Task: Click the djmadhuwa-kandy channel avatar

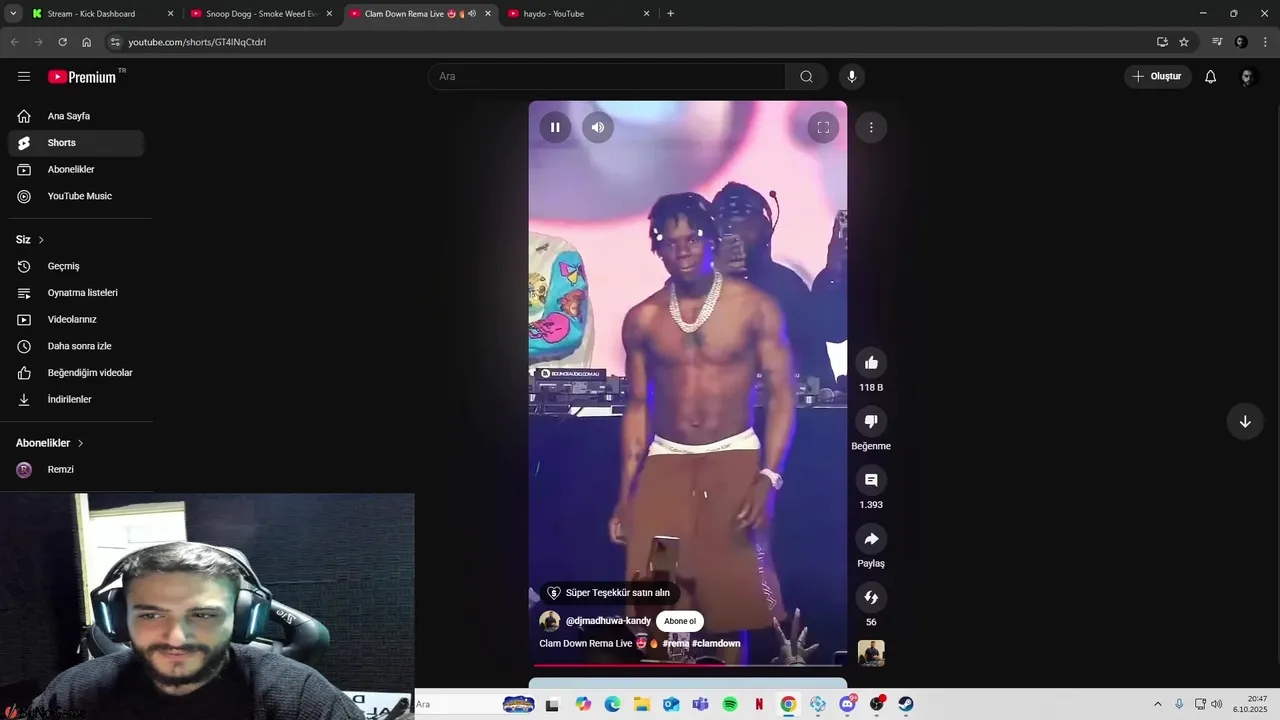Action: (549, 621)
